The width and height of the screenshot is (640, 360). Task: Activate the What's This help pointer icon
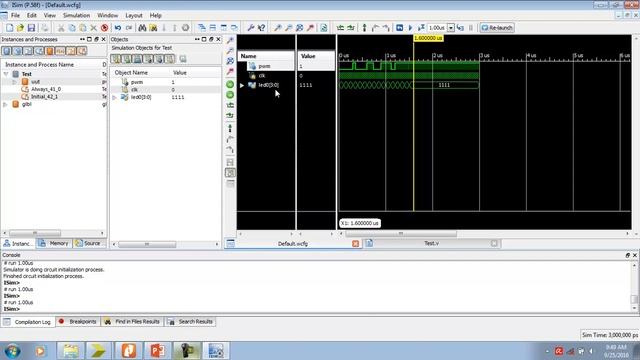pyautogui.click(x=262, y=28)
